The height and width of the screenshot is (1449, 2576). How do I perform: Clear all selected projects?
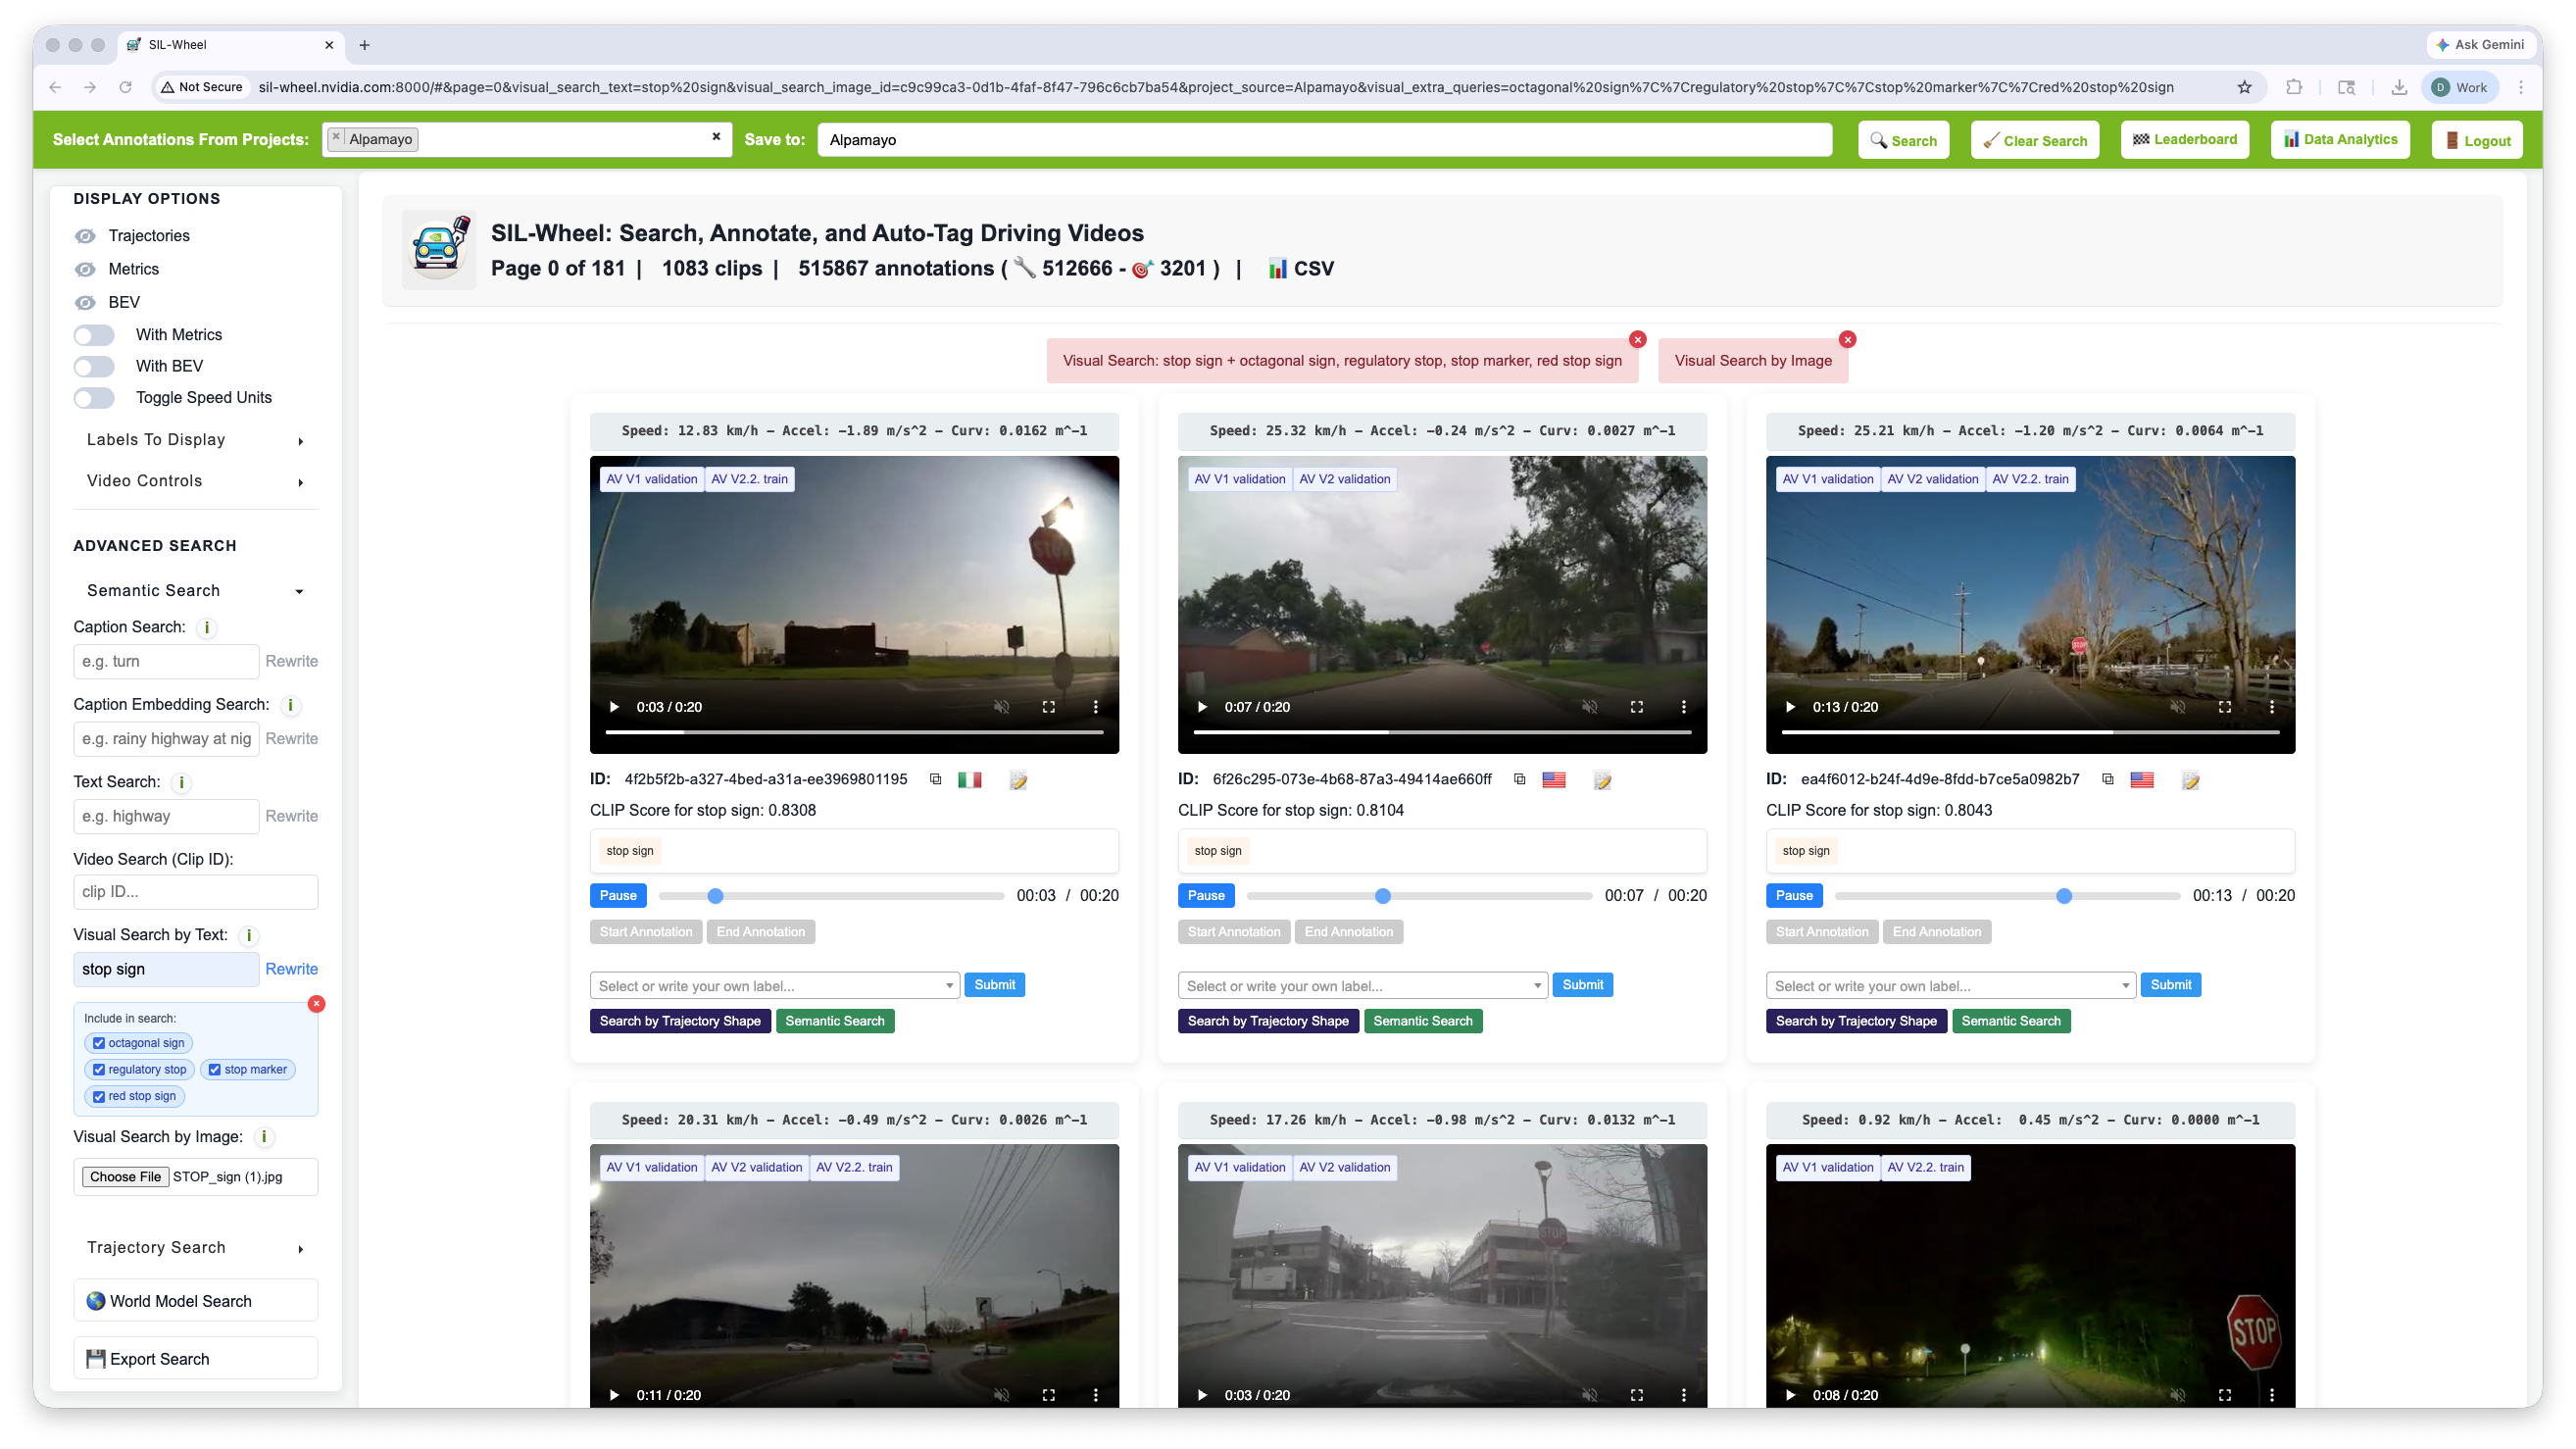tap(716, 137)
